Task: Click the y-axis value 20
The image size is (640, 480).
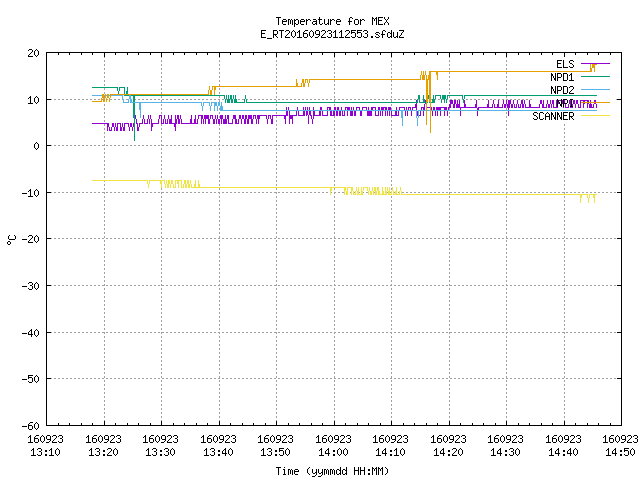Action: [33, 53]
